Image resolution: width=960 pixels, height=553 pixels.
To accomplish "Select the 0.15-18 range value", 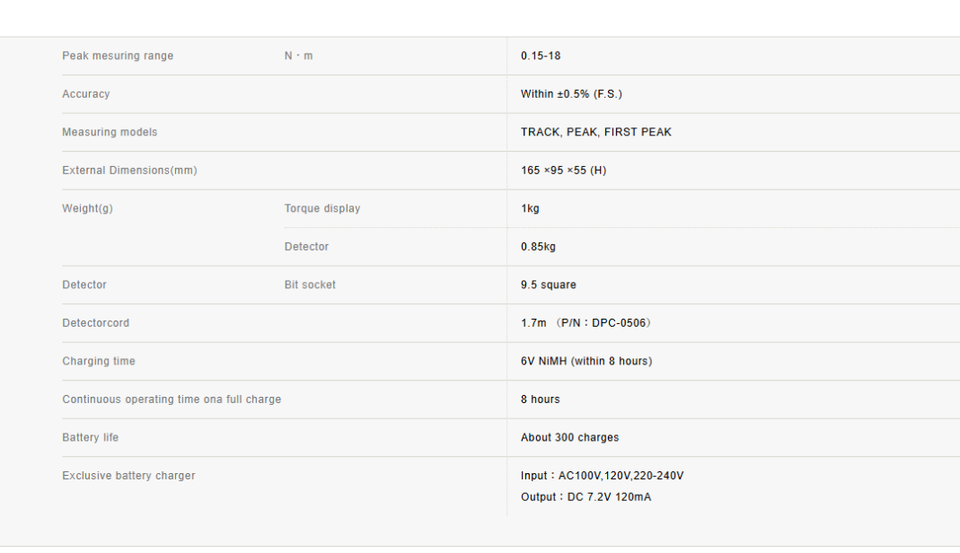I will [x=541, y=56].
